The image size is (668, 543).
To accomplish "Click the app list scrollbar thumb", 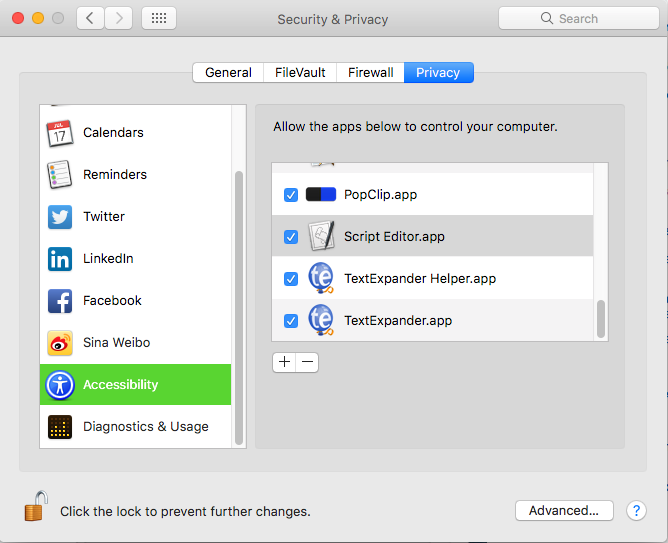I will coord(601,319).
